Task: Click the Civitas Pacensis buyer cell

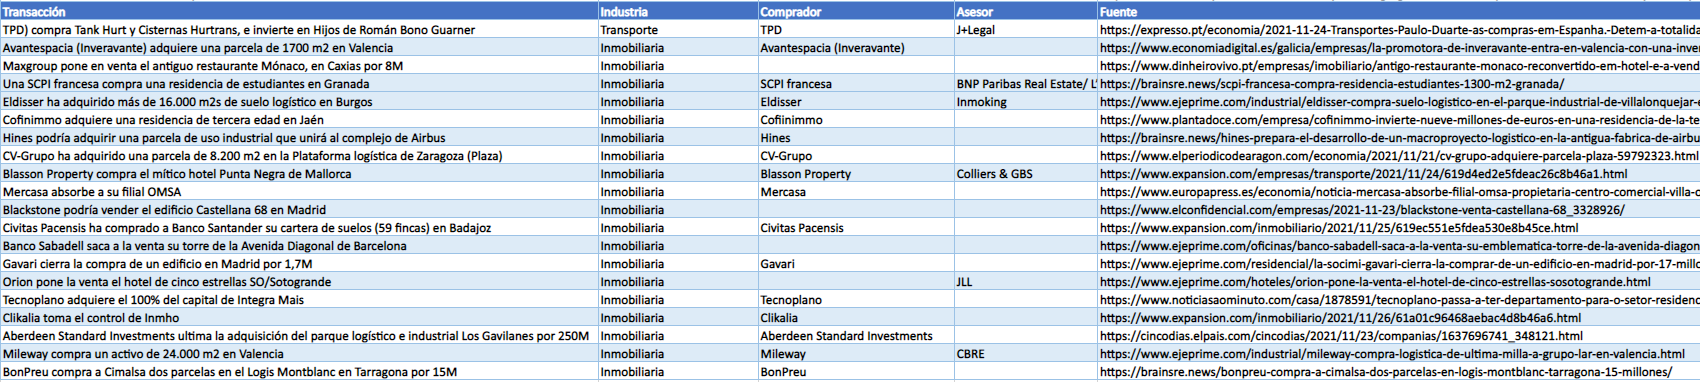Action: pyautogui.click(x=856, y=228)
